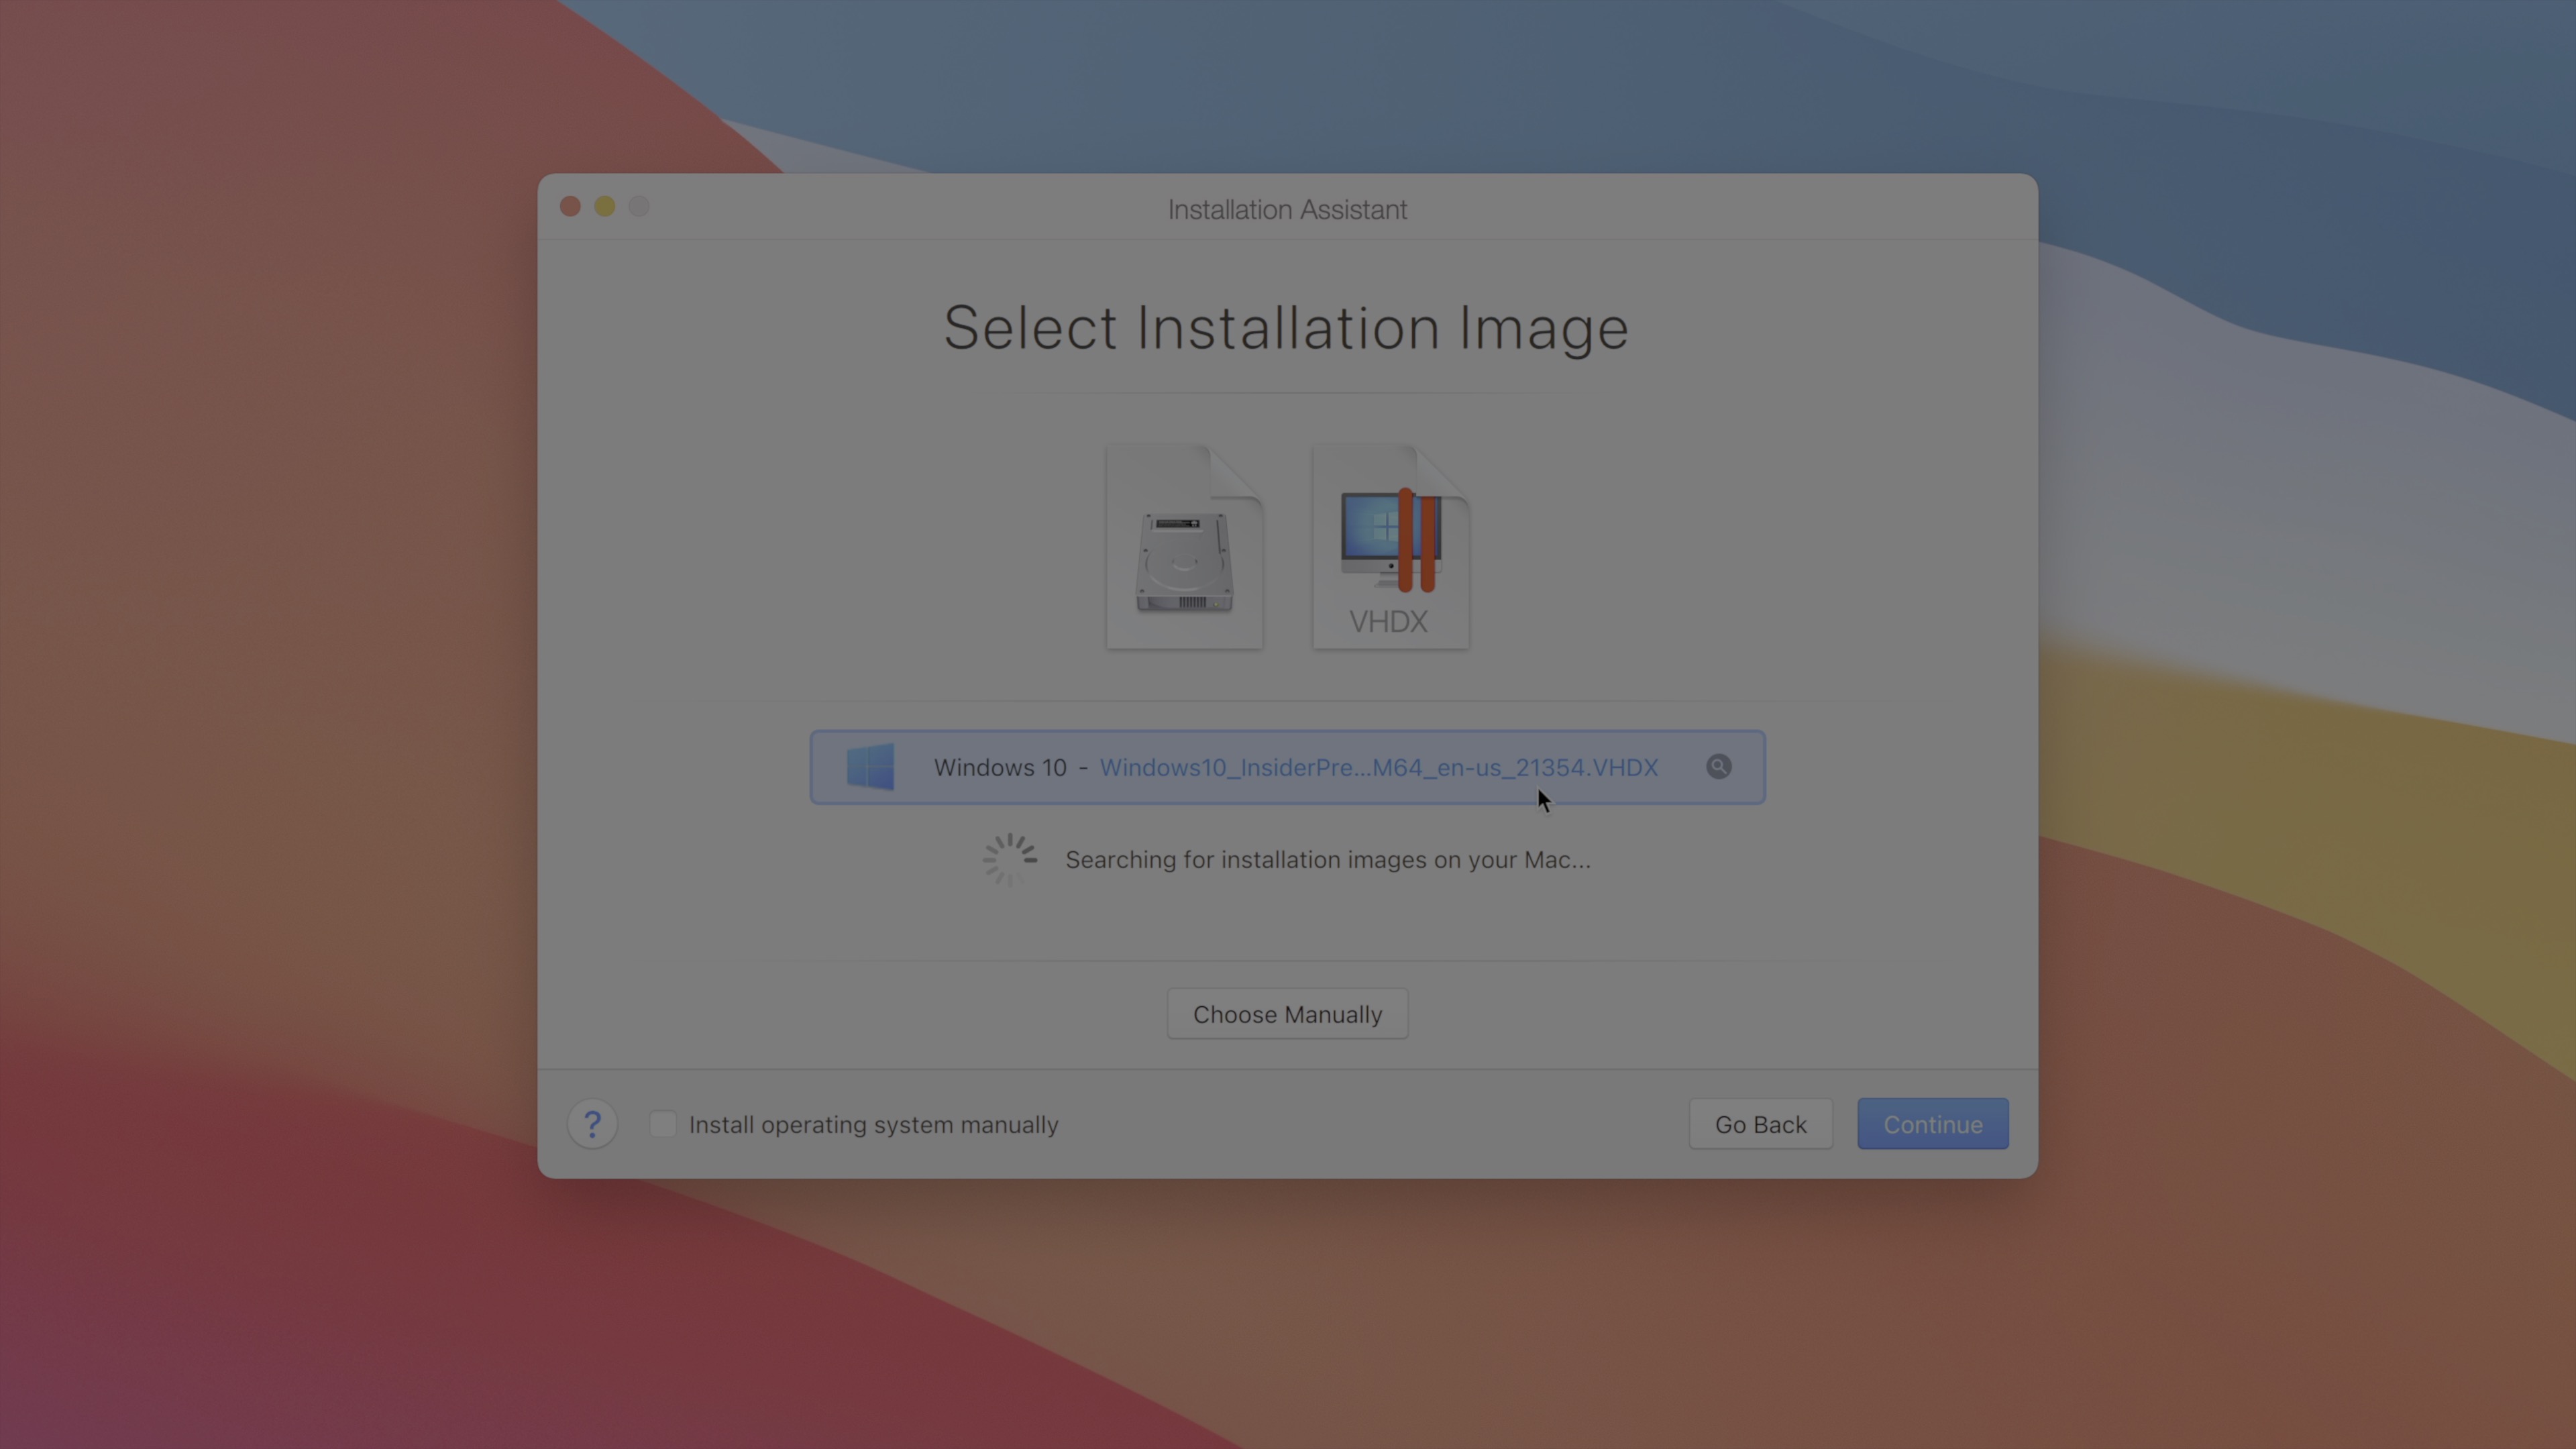The width and height of the screenshot is (2576, 1449).
Task: Minimize the Installation Assistant with the yellow button
Action: (x=605, y=207)
